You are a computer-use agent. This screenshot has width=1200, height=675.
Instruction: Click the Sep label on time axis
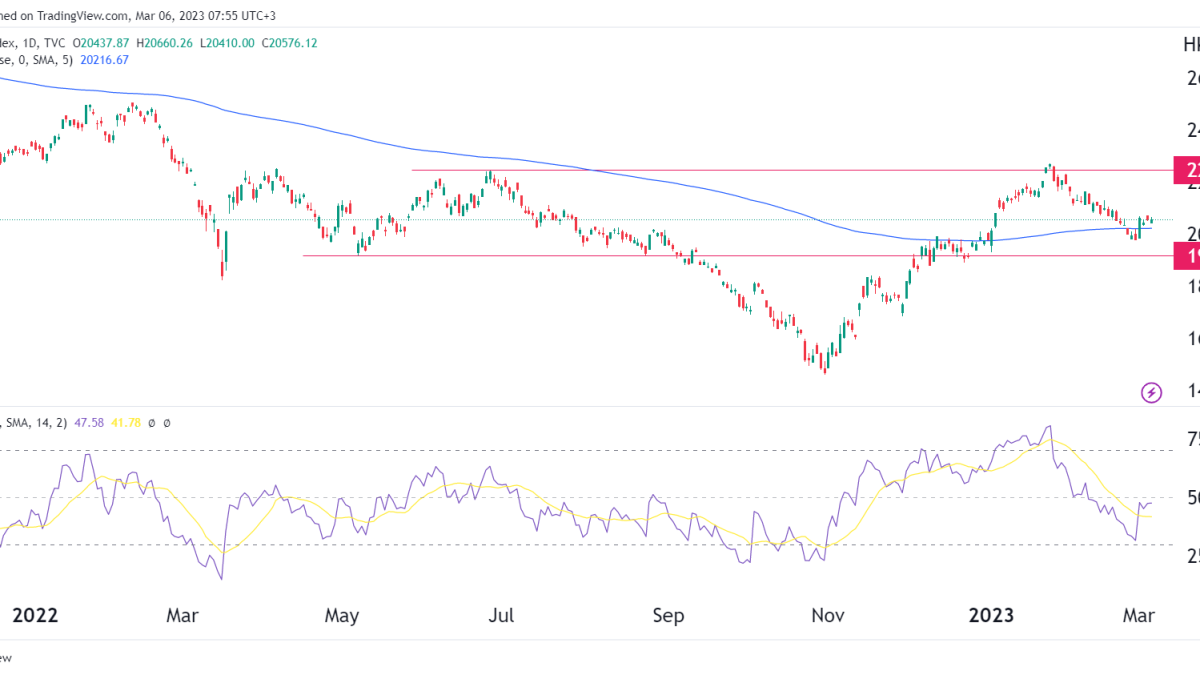(x=667, y=615)
